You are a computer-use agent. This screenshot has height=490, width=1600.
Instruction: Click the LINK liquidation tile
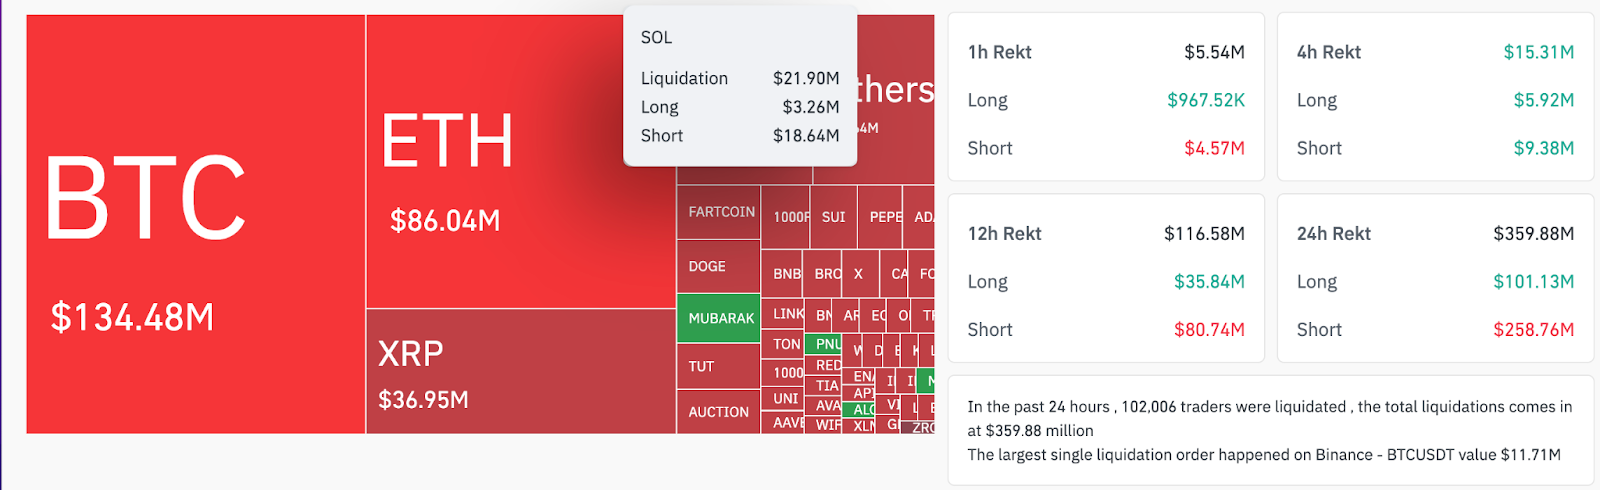pos(785,314)
